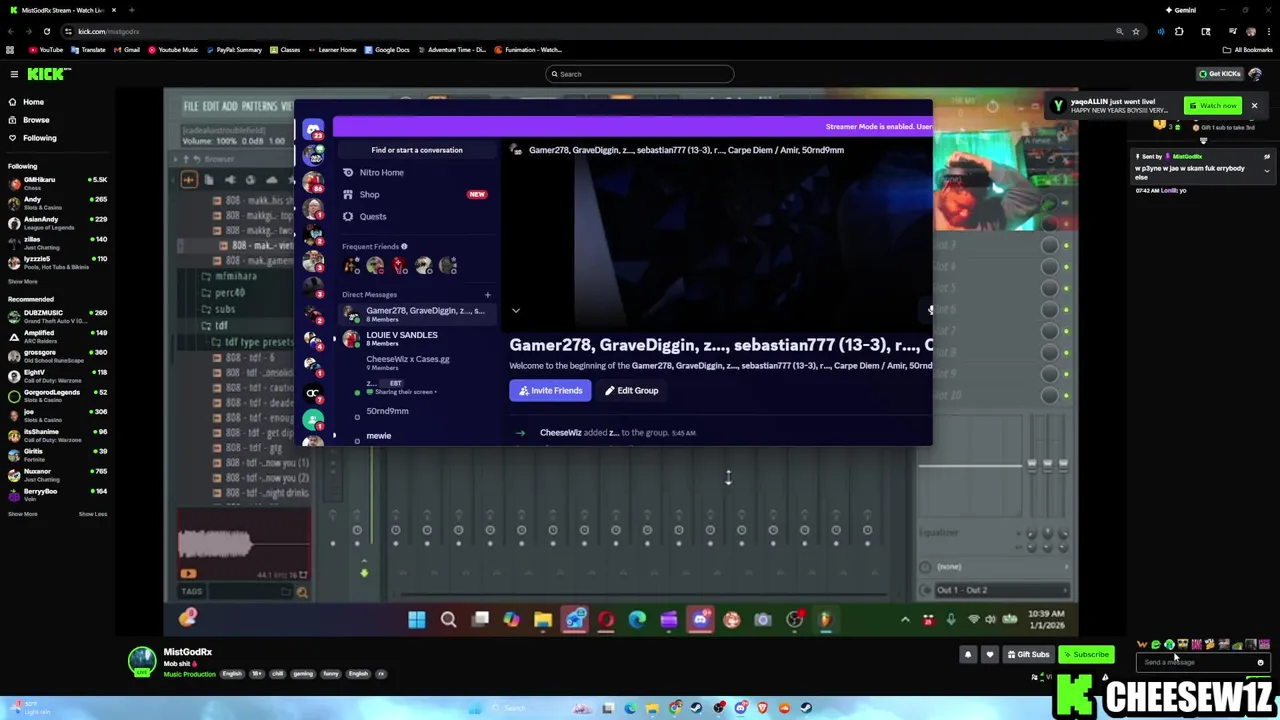Screen dimensions: 1280x720
Task: Open the Google Docs bookmark
Action: (x=386, y=49)
